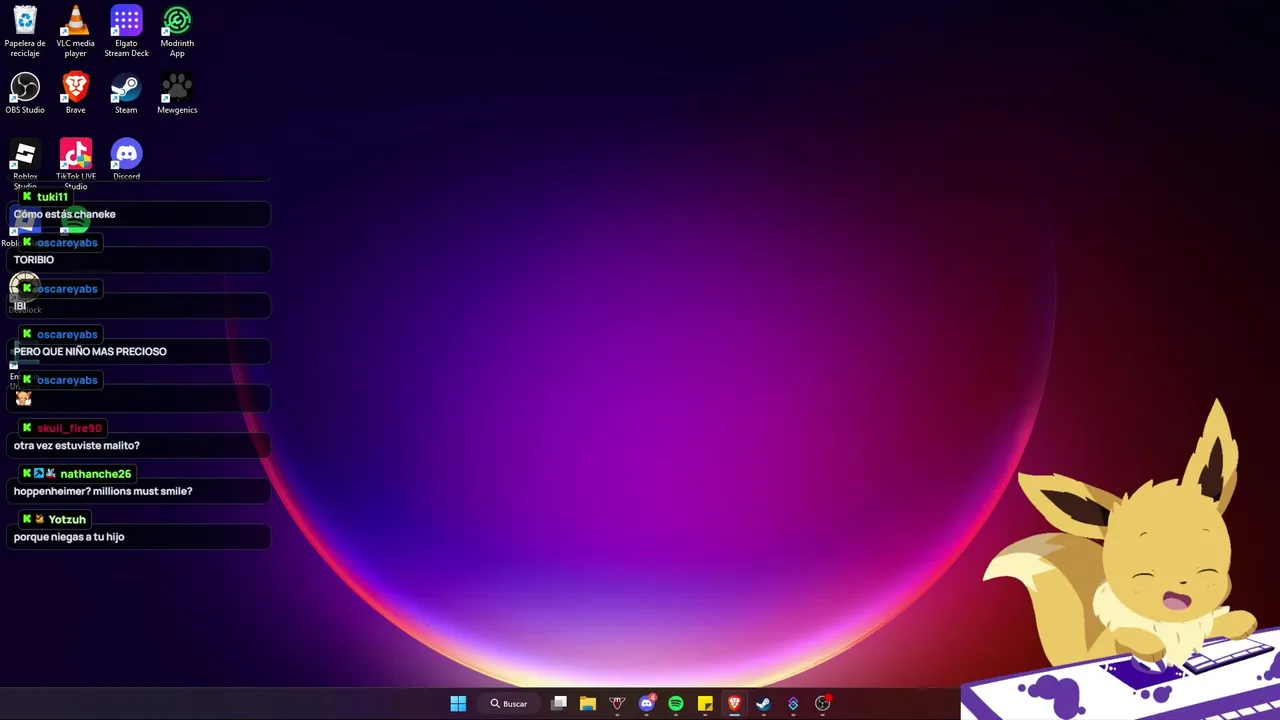Click the chat message 'TORIBIO'
This screenshot has height=720, width=1280.
point(34,260)
